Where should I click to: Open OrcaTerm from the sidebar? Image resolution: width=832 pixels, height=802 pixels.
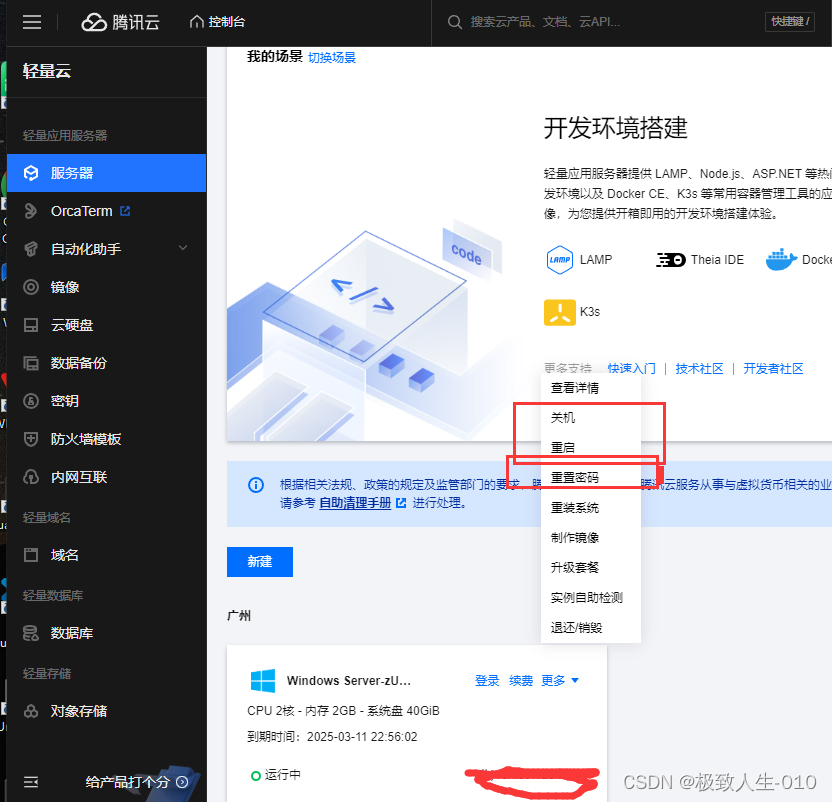tap(82, 211)
